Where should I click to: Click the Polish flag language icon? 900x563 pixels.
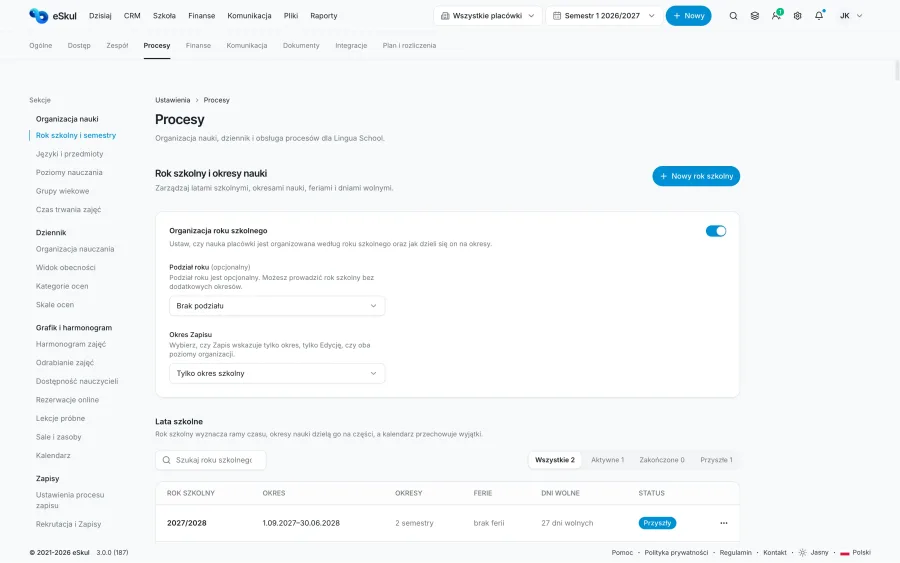click(x=844, y=553)
